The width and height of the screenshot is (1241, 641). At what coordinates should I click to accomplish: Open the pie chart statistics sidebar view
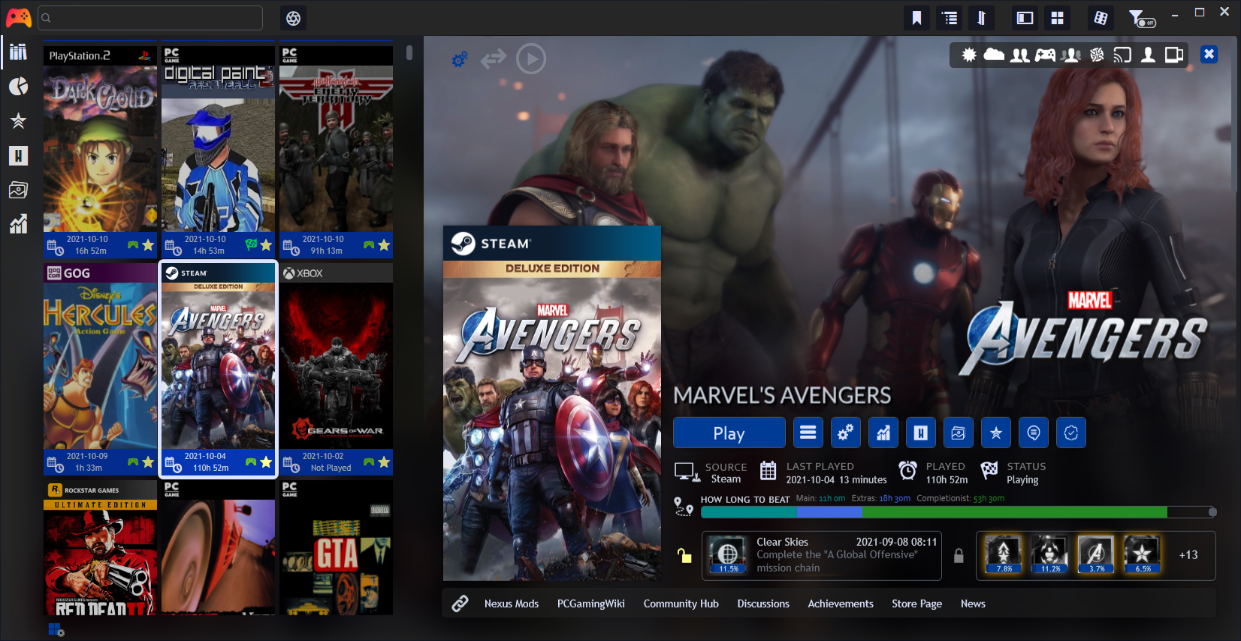pyautogui.click(x=18, y=87)
